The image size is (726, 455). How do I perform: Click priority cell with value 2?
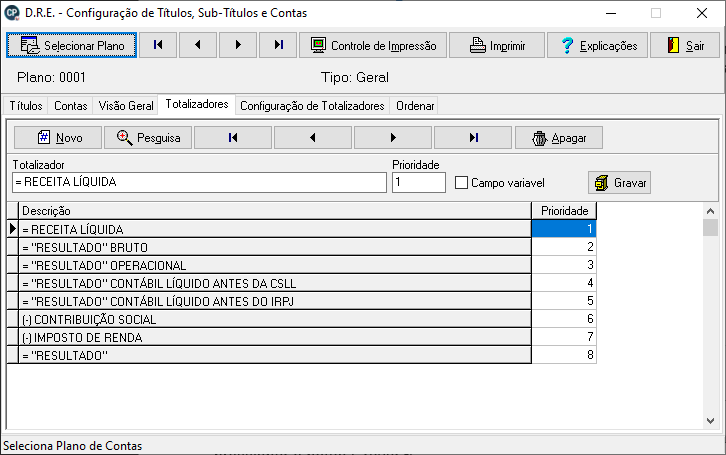click(564, 247)
